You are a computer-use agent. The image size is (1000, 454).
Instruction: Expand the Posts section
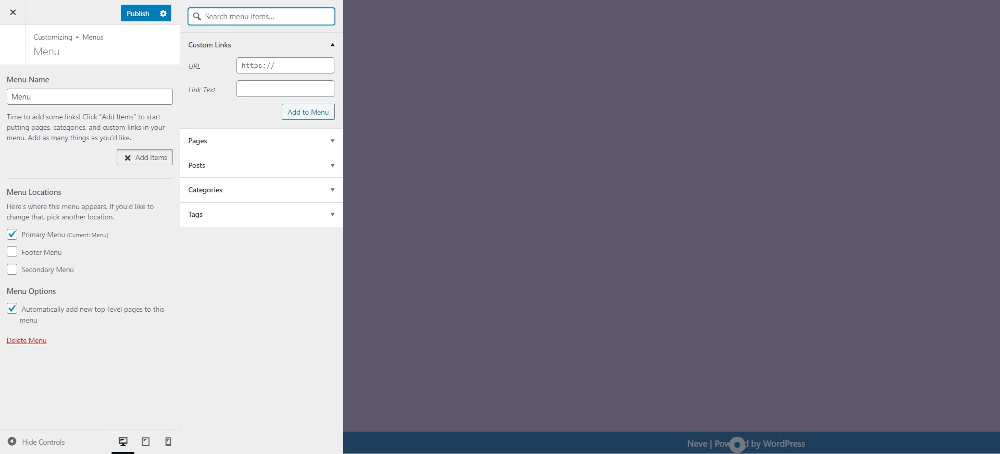point(261,166)
